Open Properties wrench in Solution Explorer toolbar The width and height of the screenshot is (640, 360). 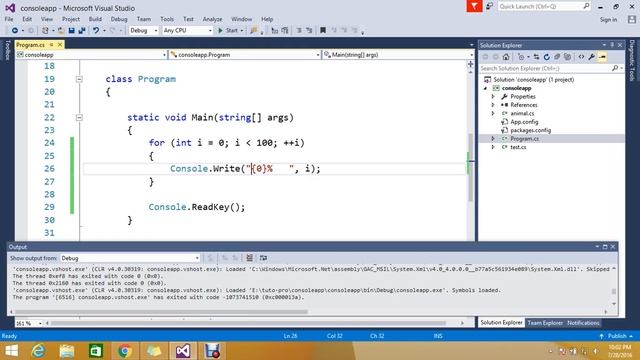pyautogui.click(x=591, y=57)
